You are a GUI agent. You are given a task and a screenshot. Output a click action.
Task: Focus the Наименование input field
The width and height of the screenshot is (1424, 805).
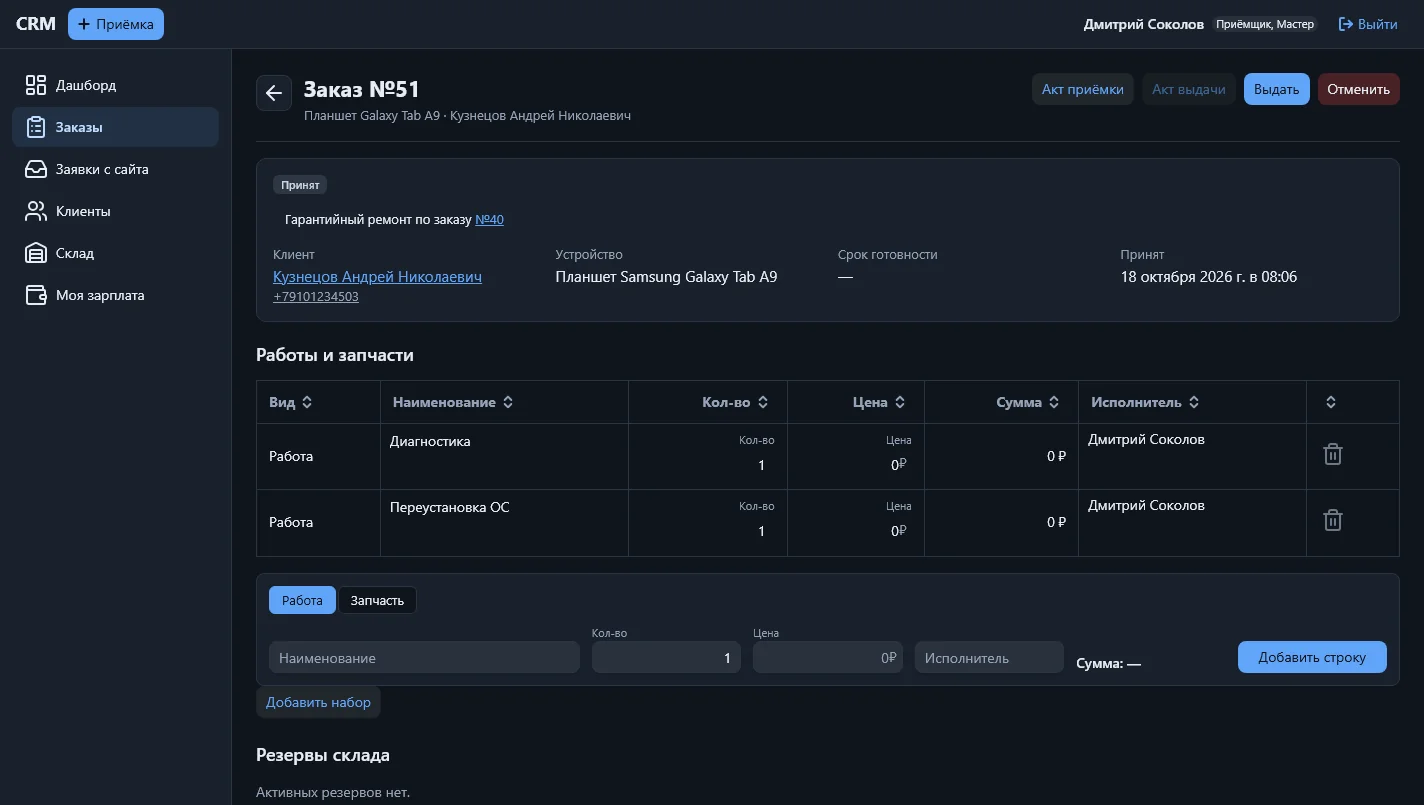click(x=424, y=658)
